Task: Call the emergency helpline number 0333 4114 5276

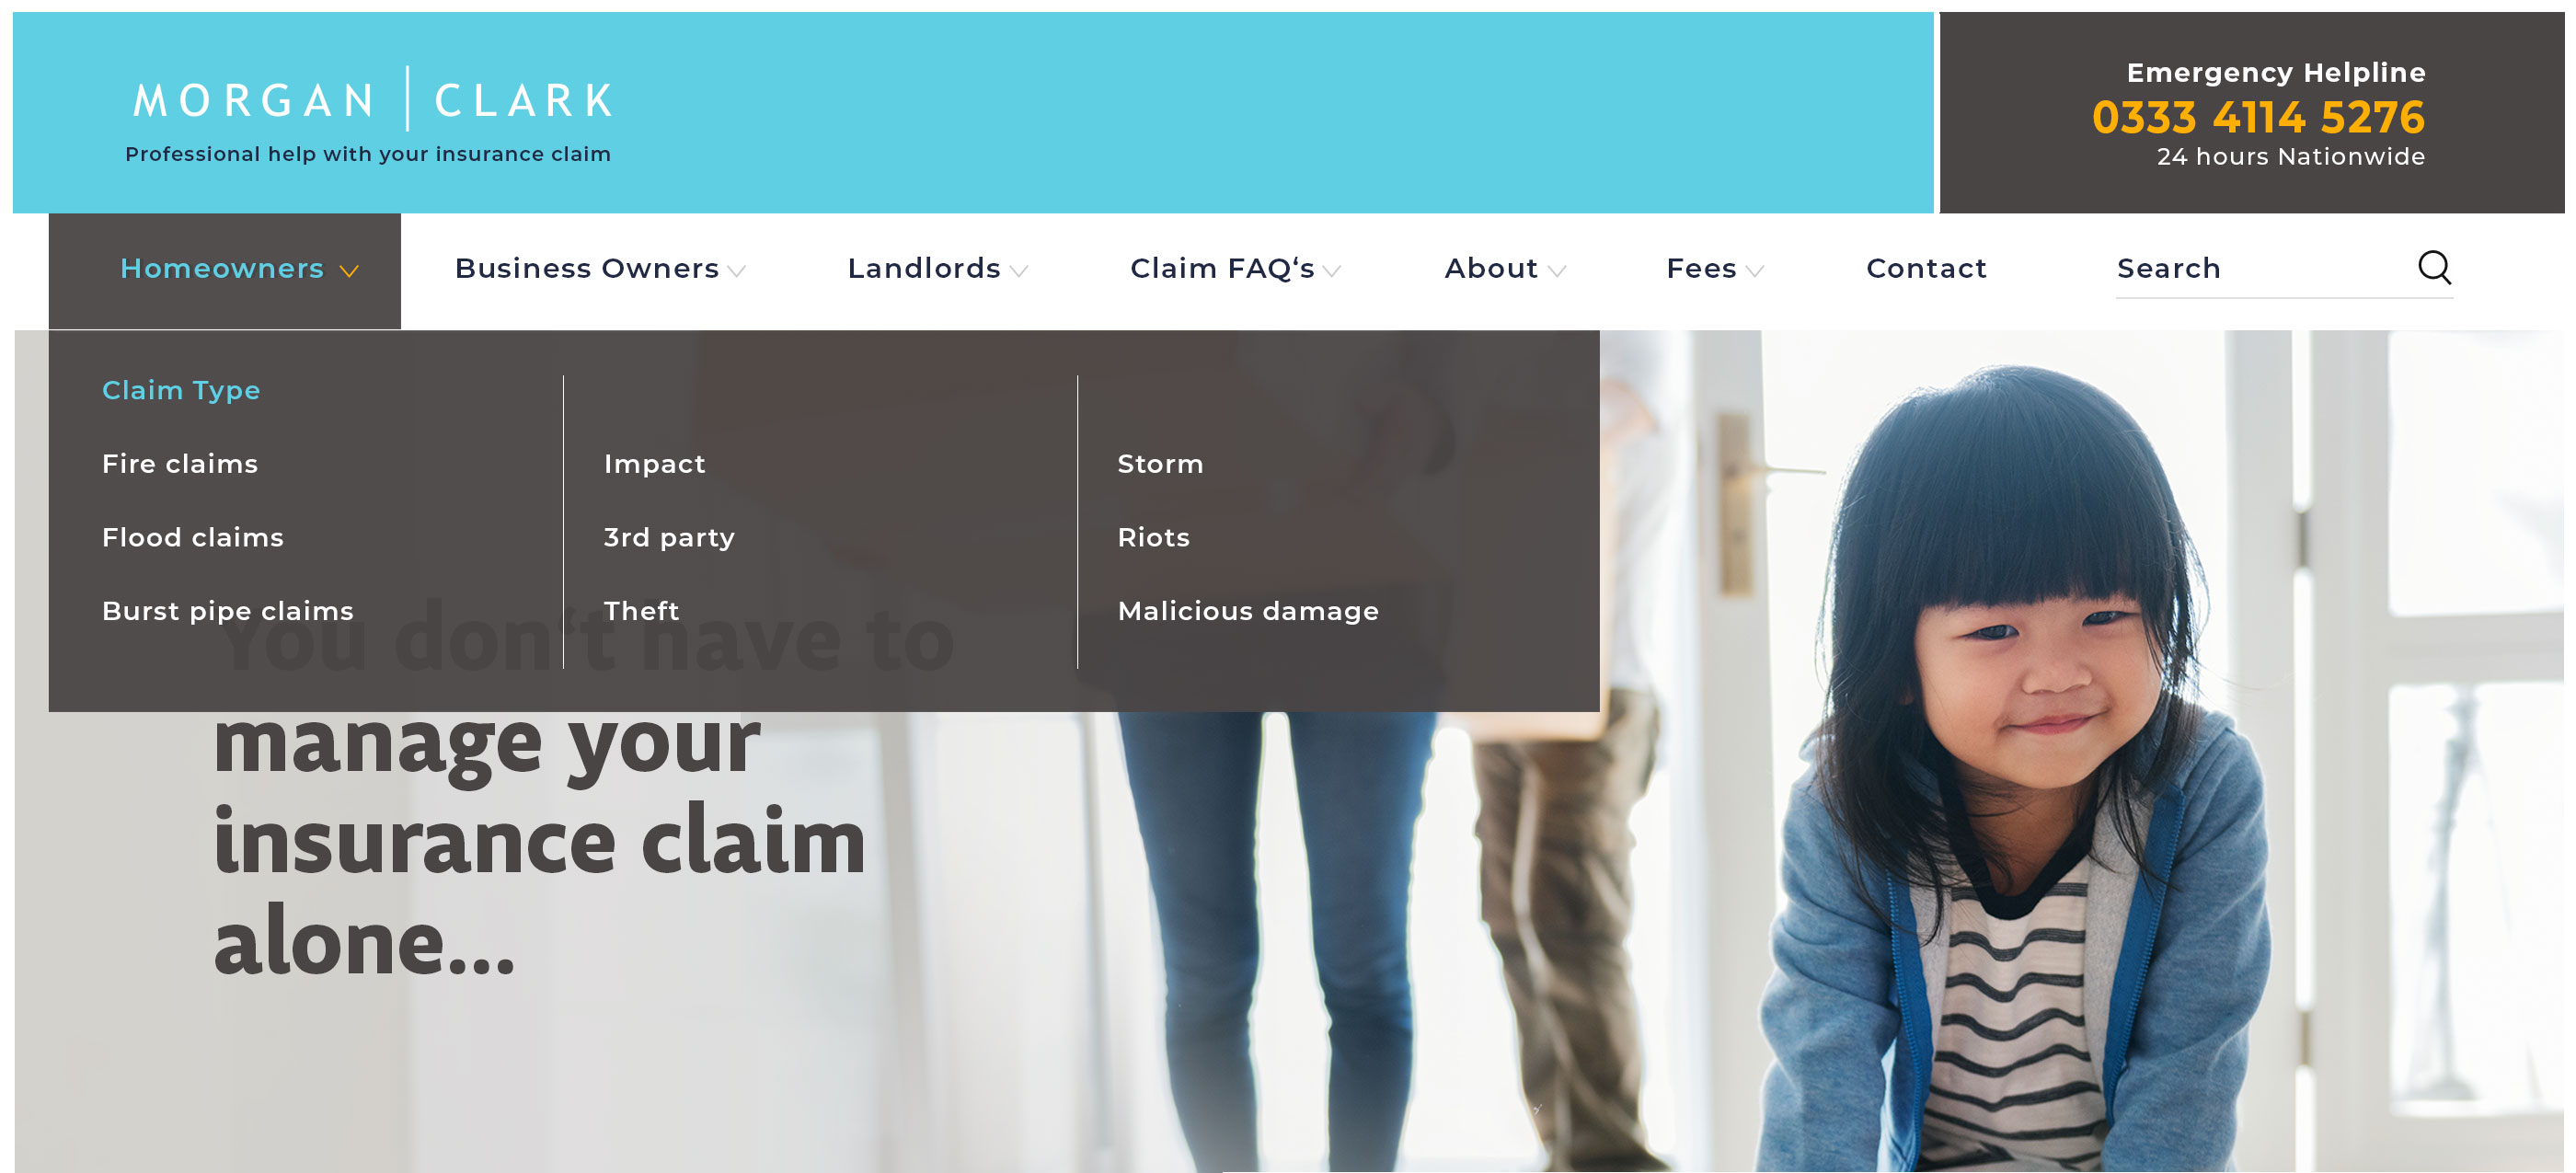Action: [x=2258, y=117]
